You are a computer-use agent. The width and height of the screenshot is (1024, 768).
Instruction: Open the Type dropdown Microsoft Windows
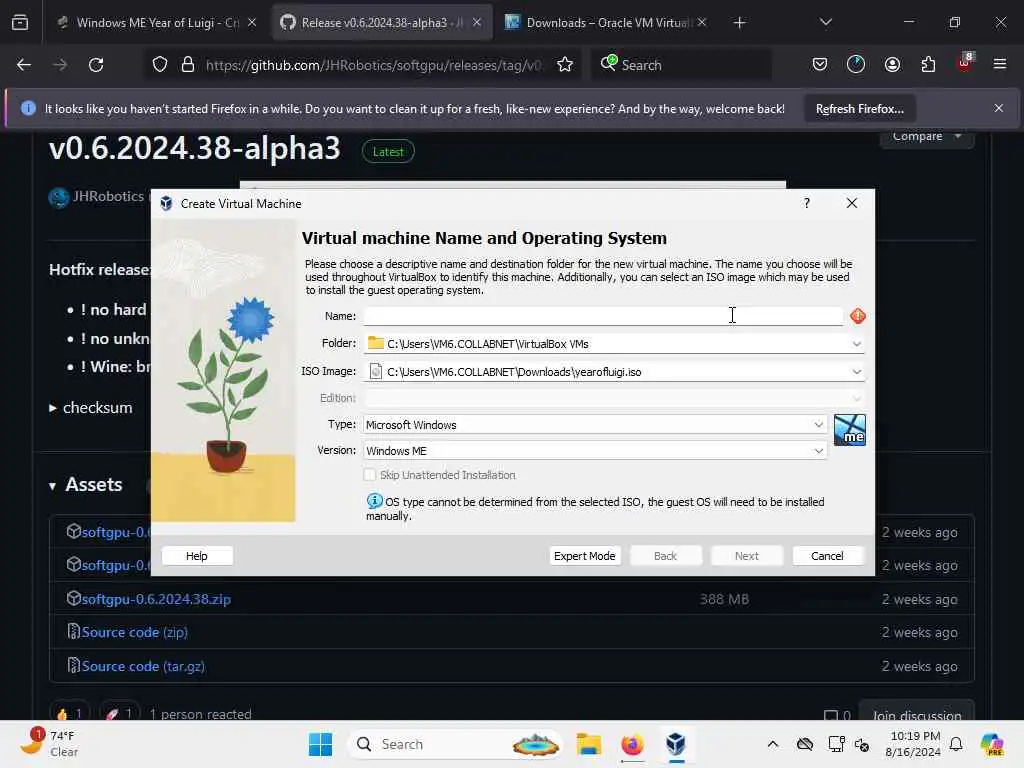click(595, 424)
